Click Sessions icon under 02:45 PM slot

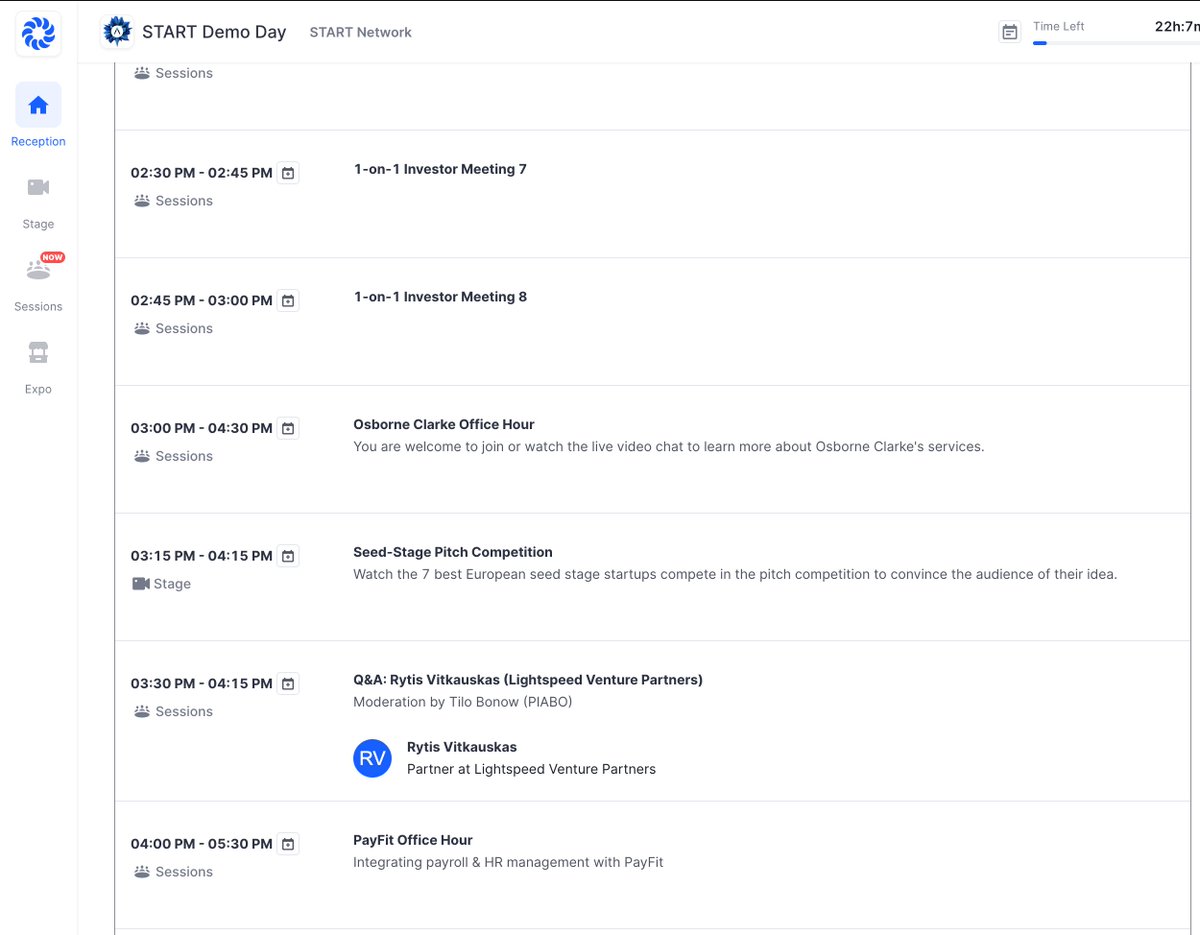click(142, 329)
